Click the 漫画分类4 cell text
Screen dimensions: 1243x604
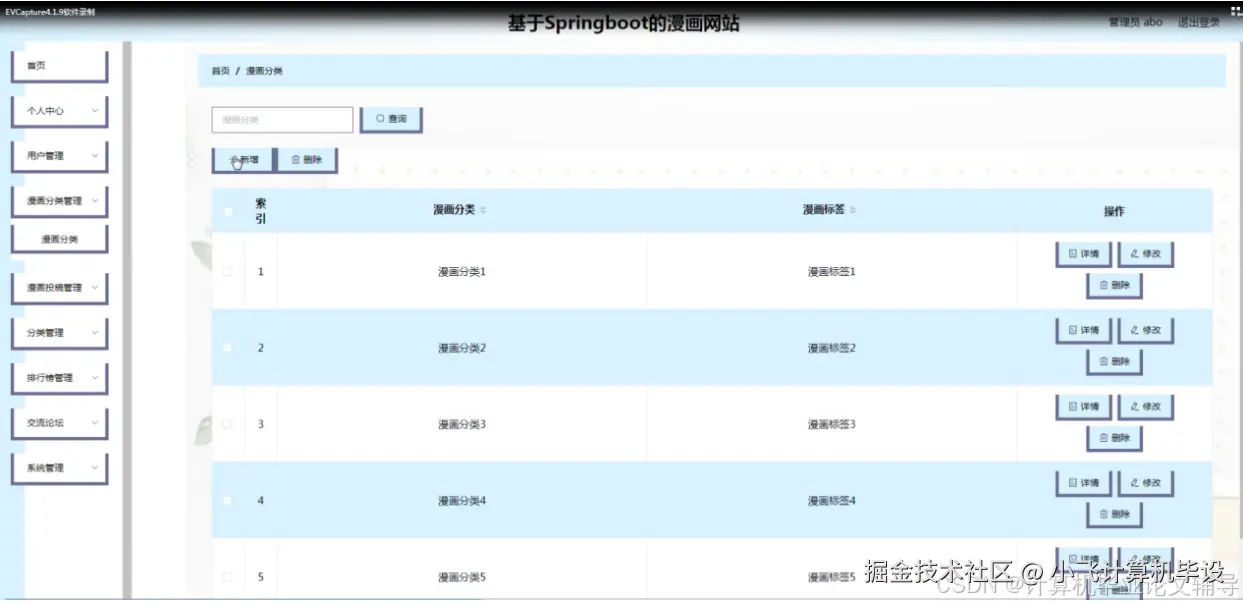461,501
